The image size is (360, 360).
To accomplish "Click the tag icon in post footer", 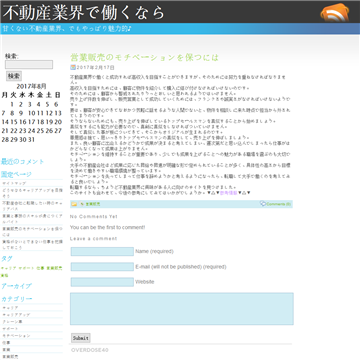I will (82, 204).
